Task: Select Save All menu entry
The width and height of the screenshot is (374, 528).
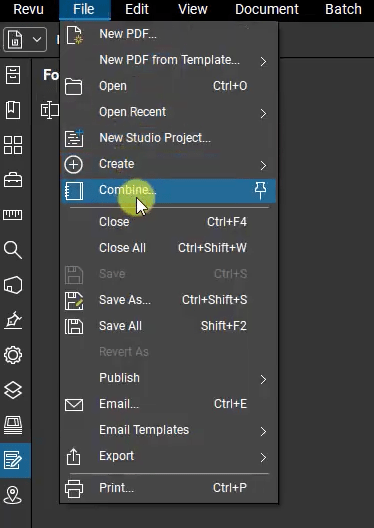Action: point(169,326)
